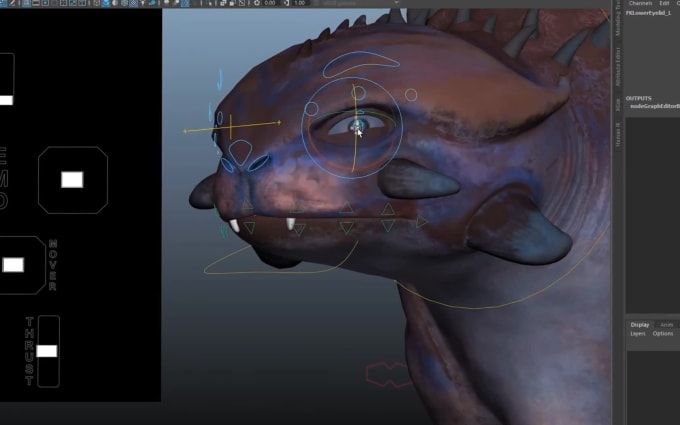This screenshot has height=425, width=680.
Task: Open the Layers menu
Action: 638,333
